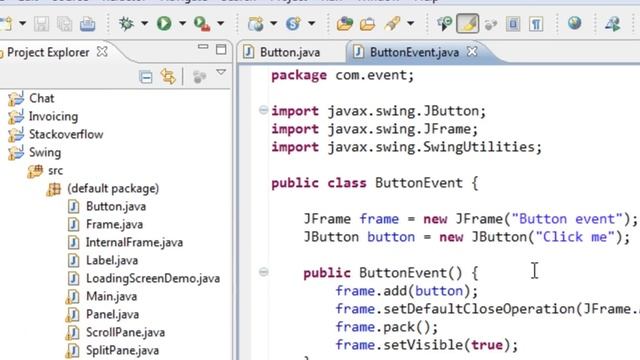Image resolution: width=640 pixels, height=360 pixels.
Task: Toggle Link with Editor in Project Explorer
Action: pos(168,76)
